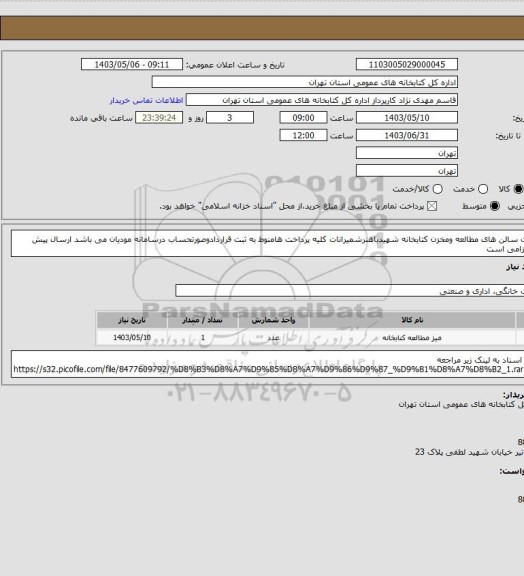Click the واحد شمارش column header
The image size is (524, 576).
[273, 320]
